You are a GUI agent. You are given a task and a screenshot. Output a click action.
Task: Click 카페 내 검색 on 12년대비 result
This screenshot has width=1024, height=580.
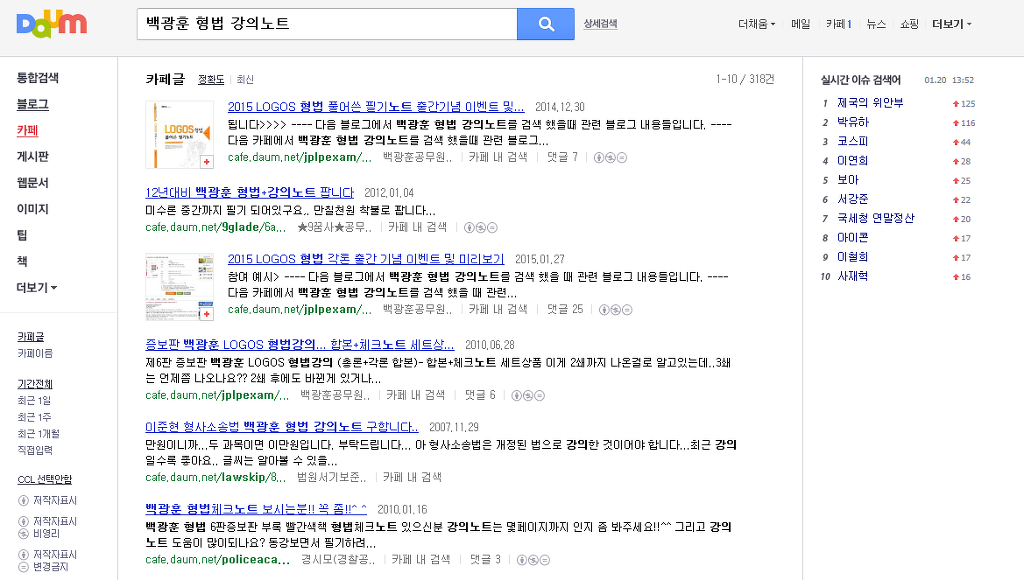click(418, 227)
